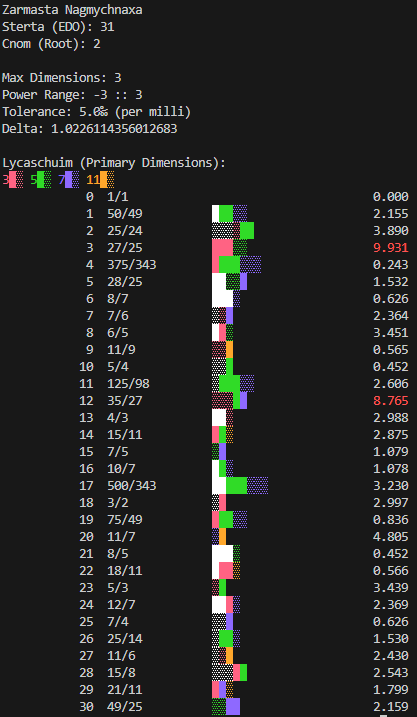Click the color bar in the 500/343 row
Viewport: 417px width, 717px height.
point(240,486)
